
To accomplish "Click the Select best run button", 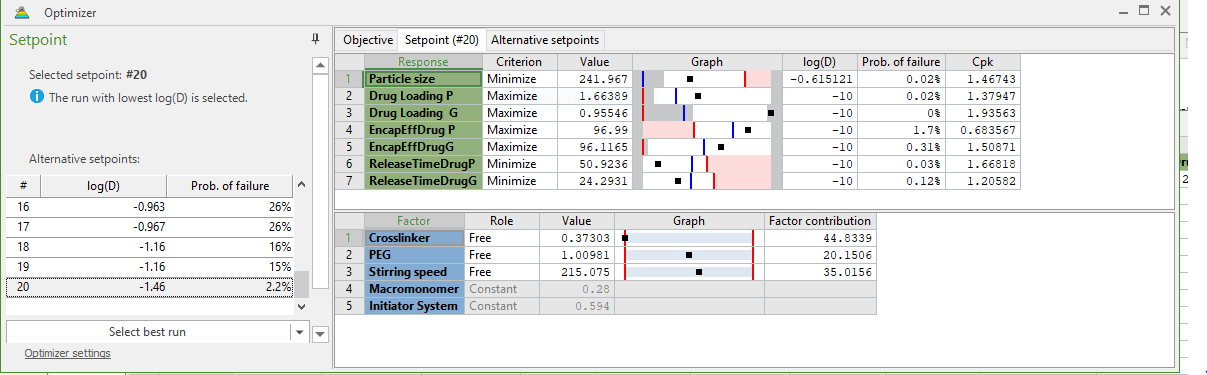I will (148, 332).
